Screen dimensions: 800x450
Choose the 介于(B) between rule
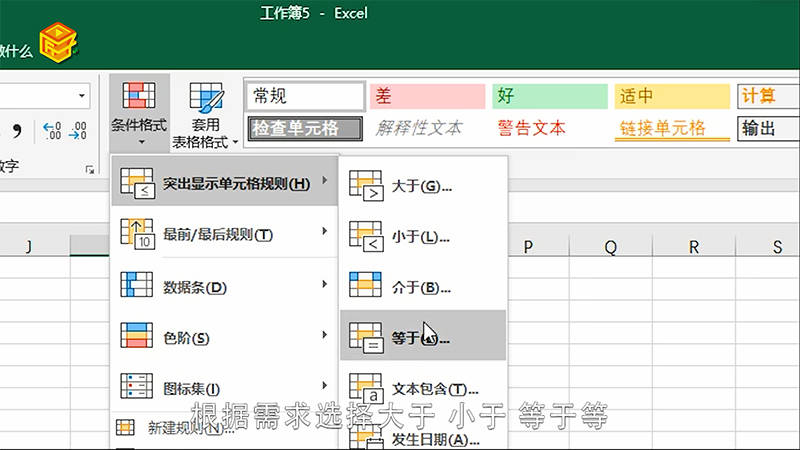421,287
